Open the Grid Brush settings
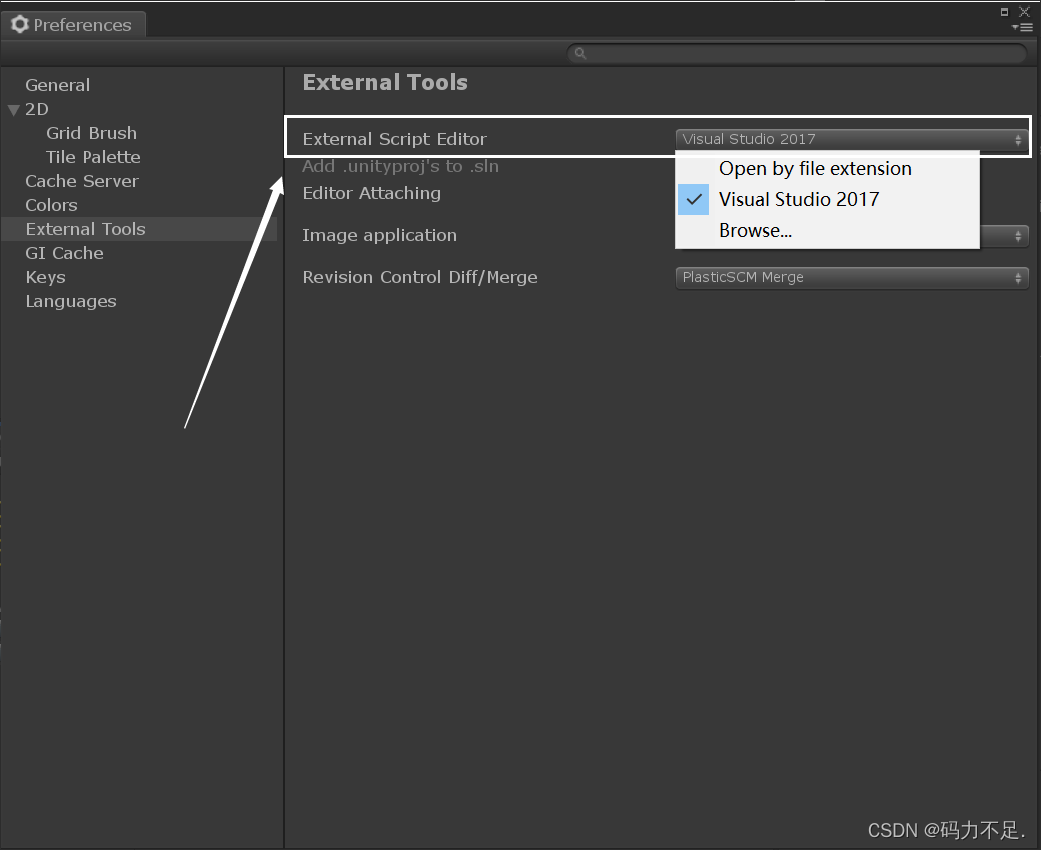The image size is (1041, 850). click(x=91, y=133)
